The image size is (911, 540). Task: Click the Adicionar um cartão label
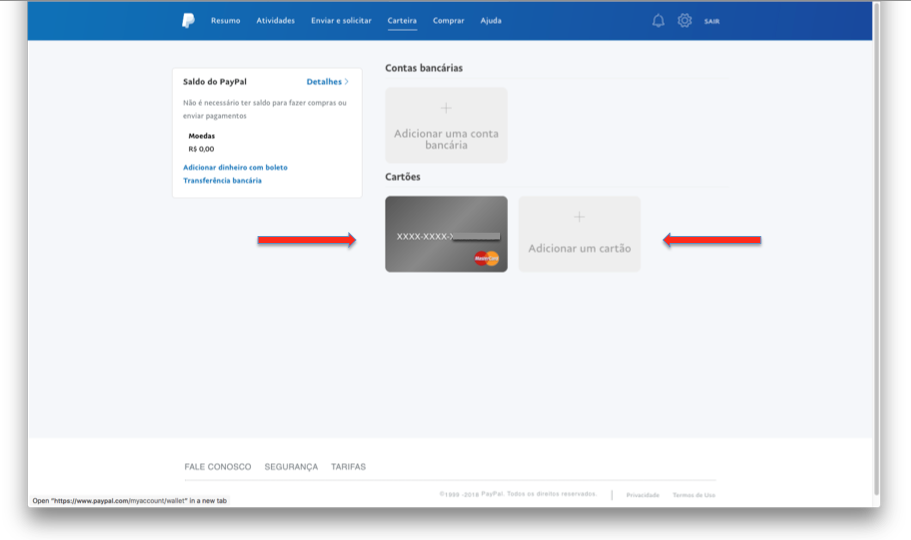click(579, 248)
